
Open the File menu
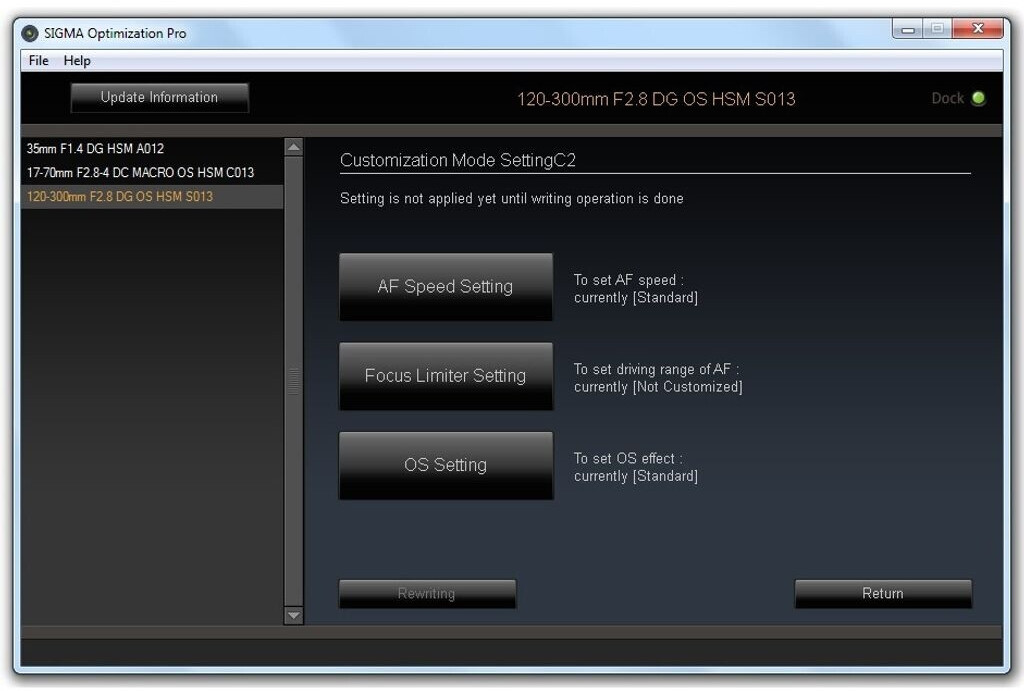tap(38, 60)
